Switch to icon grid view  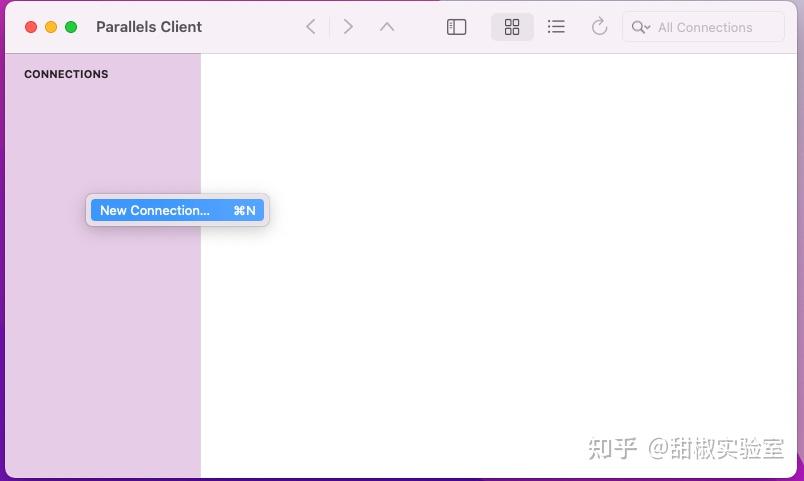(512, 27)
